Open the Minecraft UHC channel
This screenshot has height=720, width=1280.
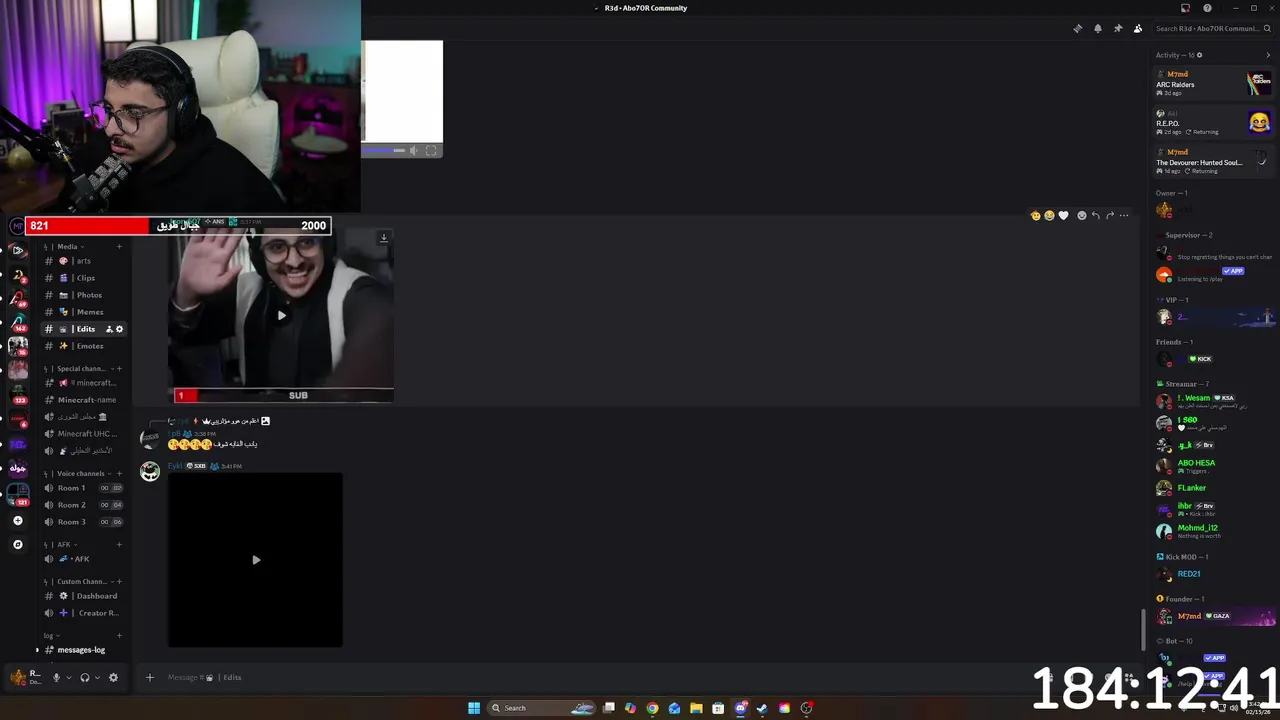tap(85, 434)
